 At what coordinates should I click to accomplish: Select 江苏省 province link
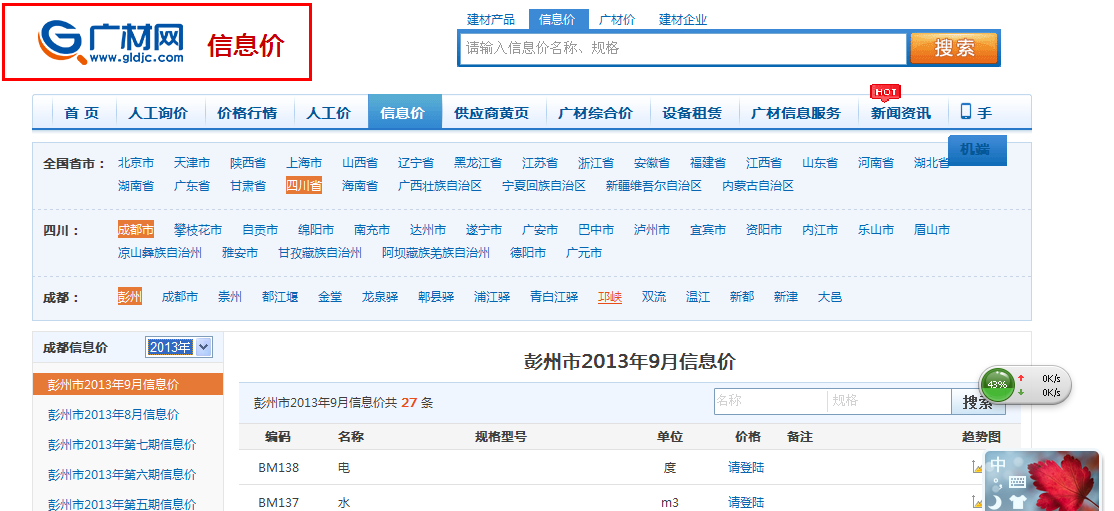tap(540, 163)
